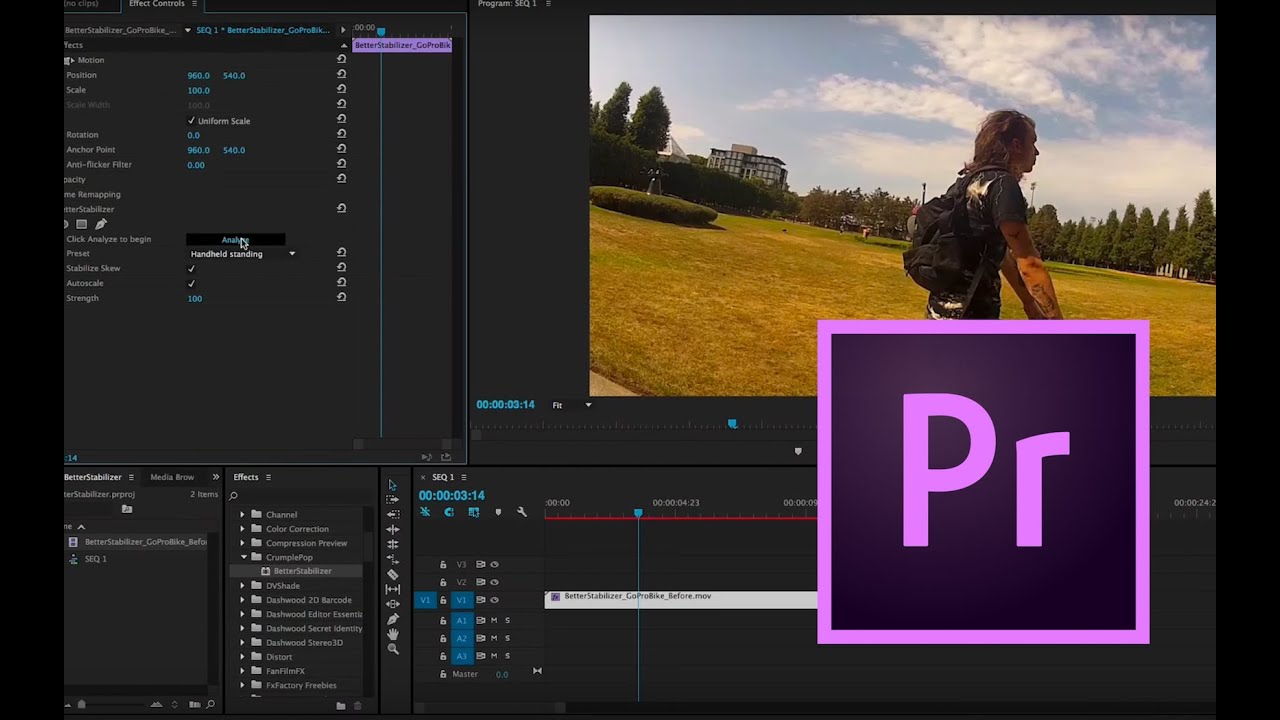1280x720 pixels.
Task: Click the Program monitor playhead handle
Action: click(x=732, y=424)
